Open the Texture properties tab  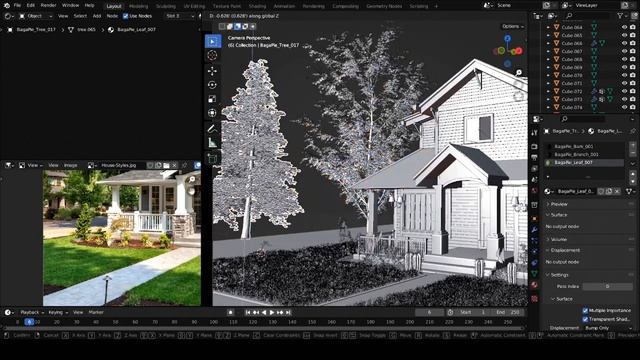click(x=534, y=298)
